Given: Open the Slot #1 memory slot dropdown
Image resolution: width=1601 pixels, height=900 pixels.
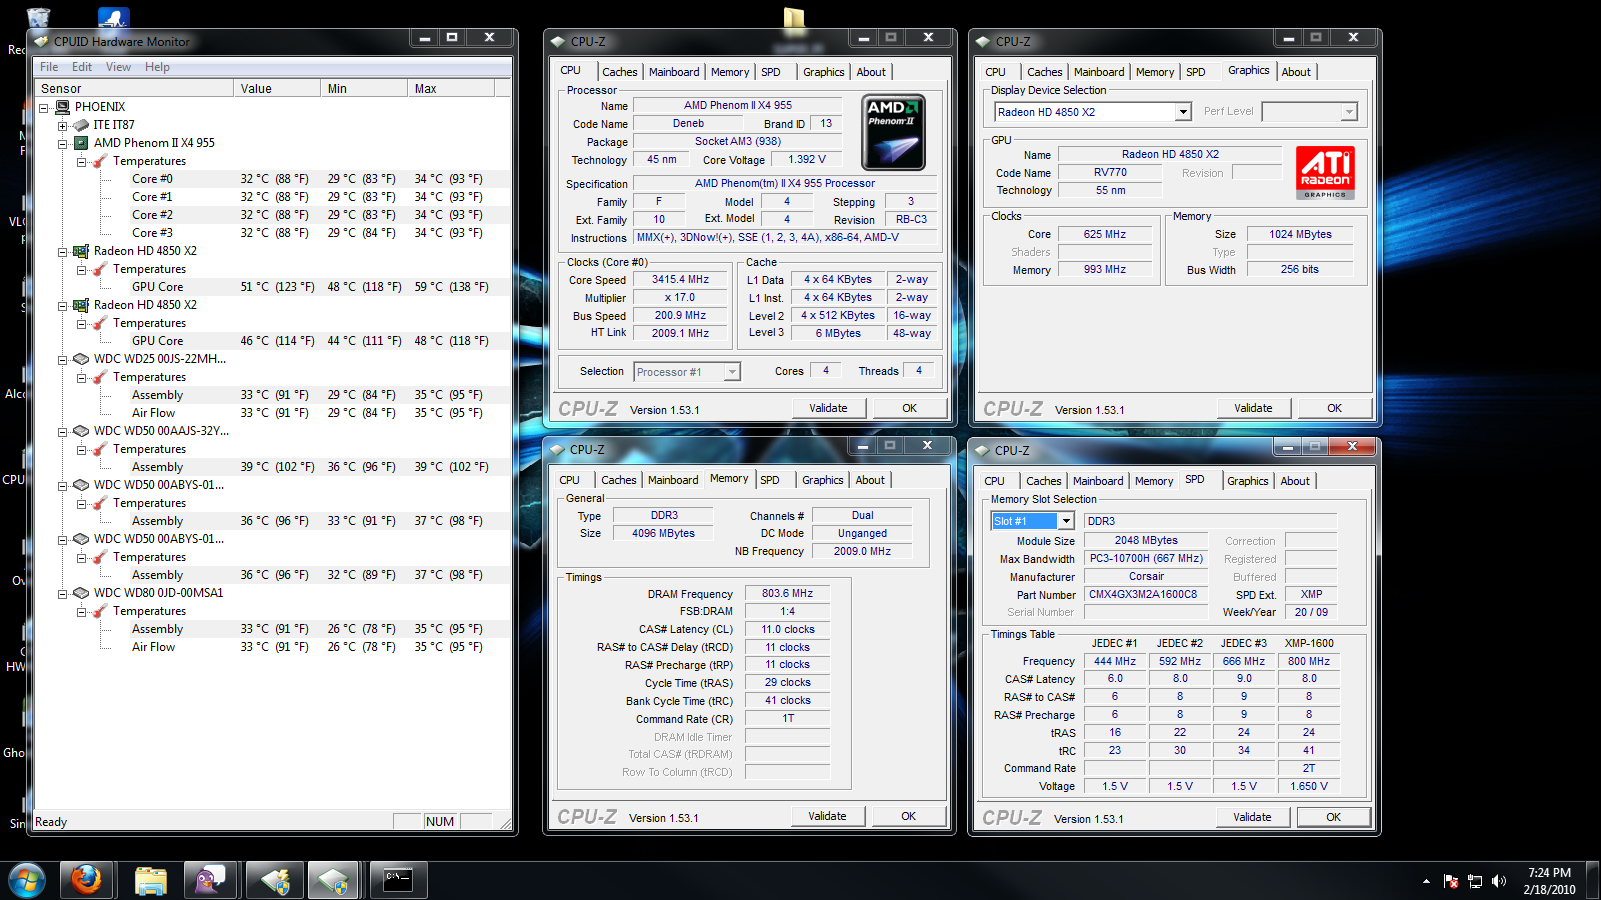Looking at the screenshot, I should [x=1066, y=521].
